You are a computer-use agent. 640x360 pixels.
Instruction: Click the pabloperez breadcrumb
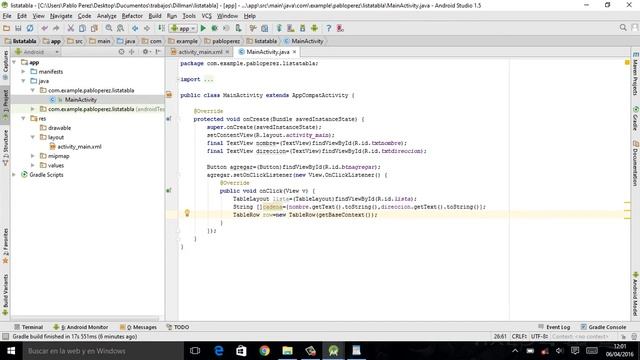click(222, 41)
